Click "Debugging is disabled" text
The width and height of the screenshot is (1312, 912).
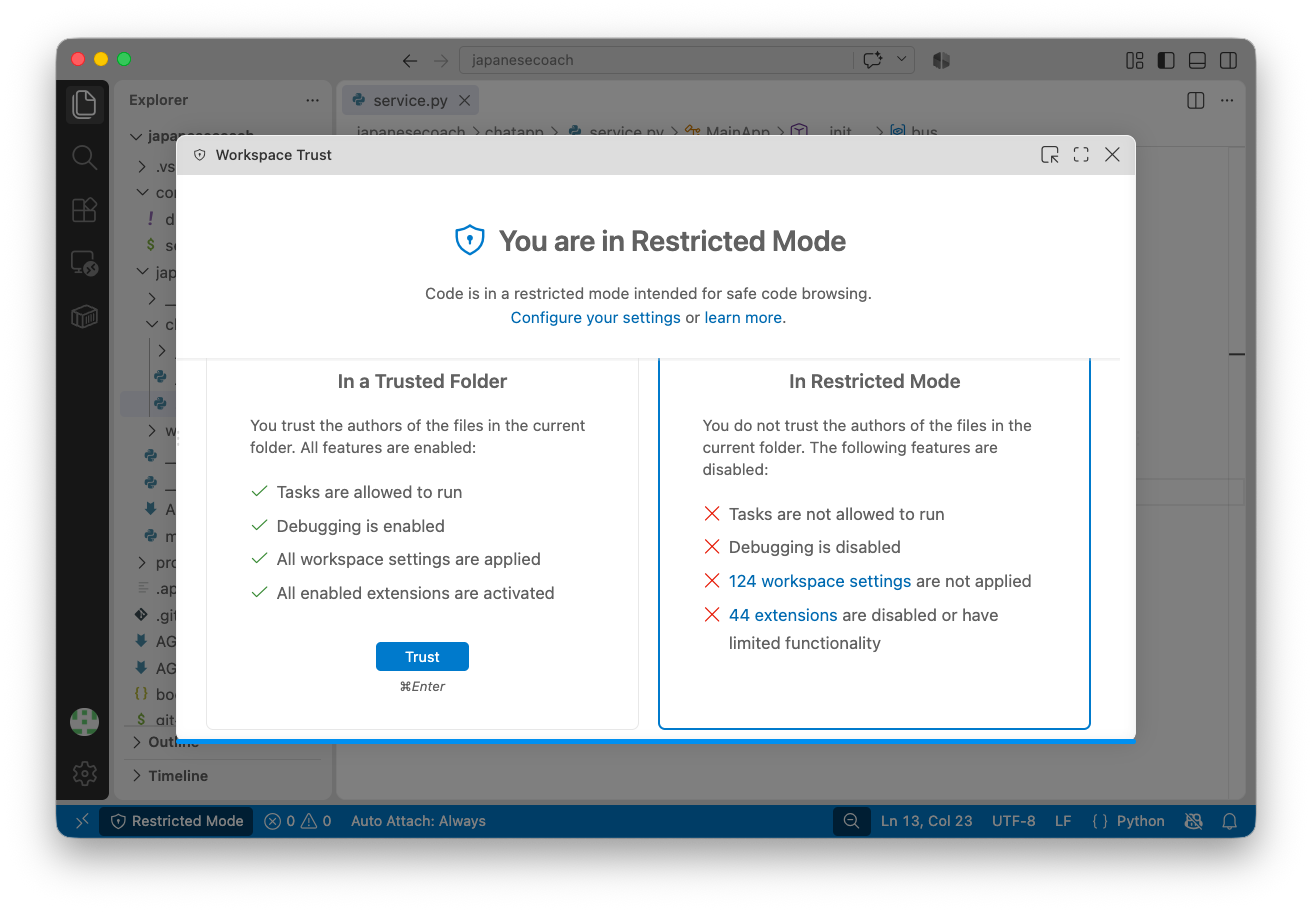[815, 547]
